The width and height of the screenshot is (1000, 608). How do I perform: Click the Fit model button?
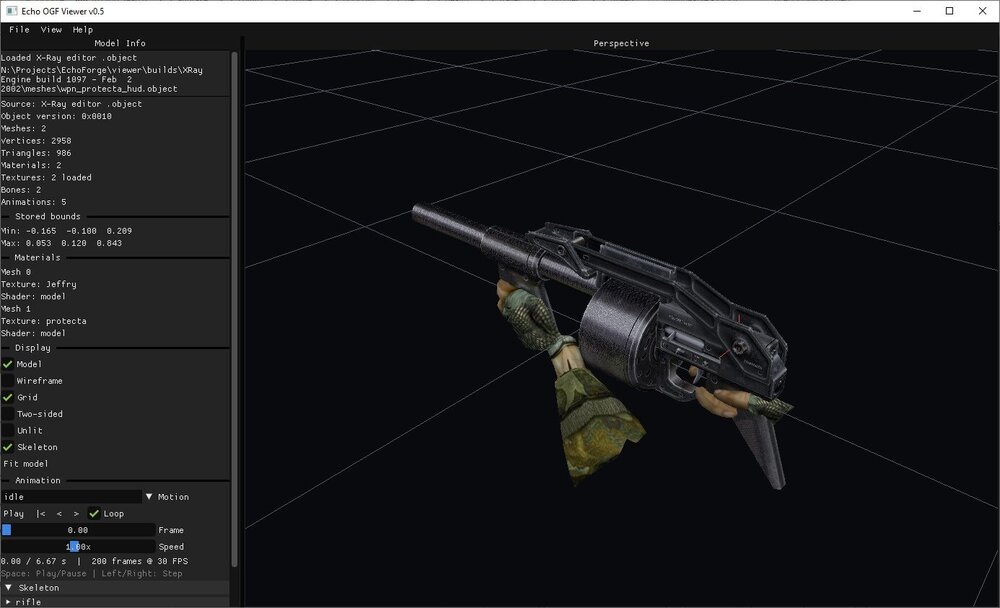(26, 464)
